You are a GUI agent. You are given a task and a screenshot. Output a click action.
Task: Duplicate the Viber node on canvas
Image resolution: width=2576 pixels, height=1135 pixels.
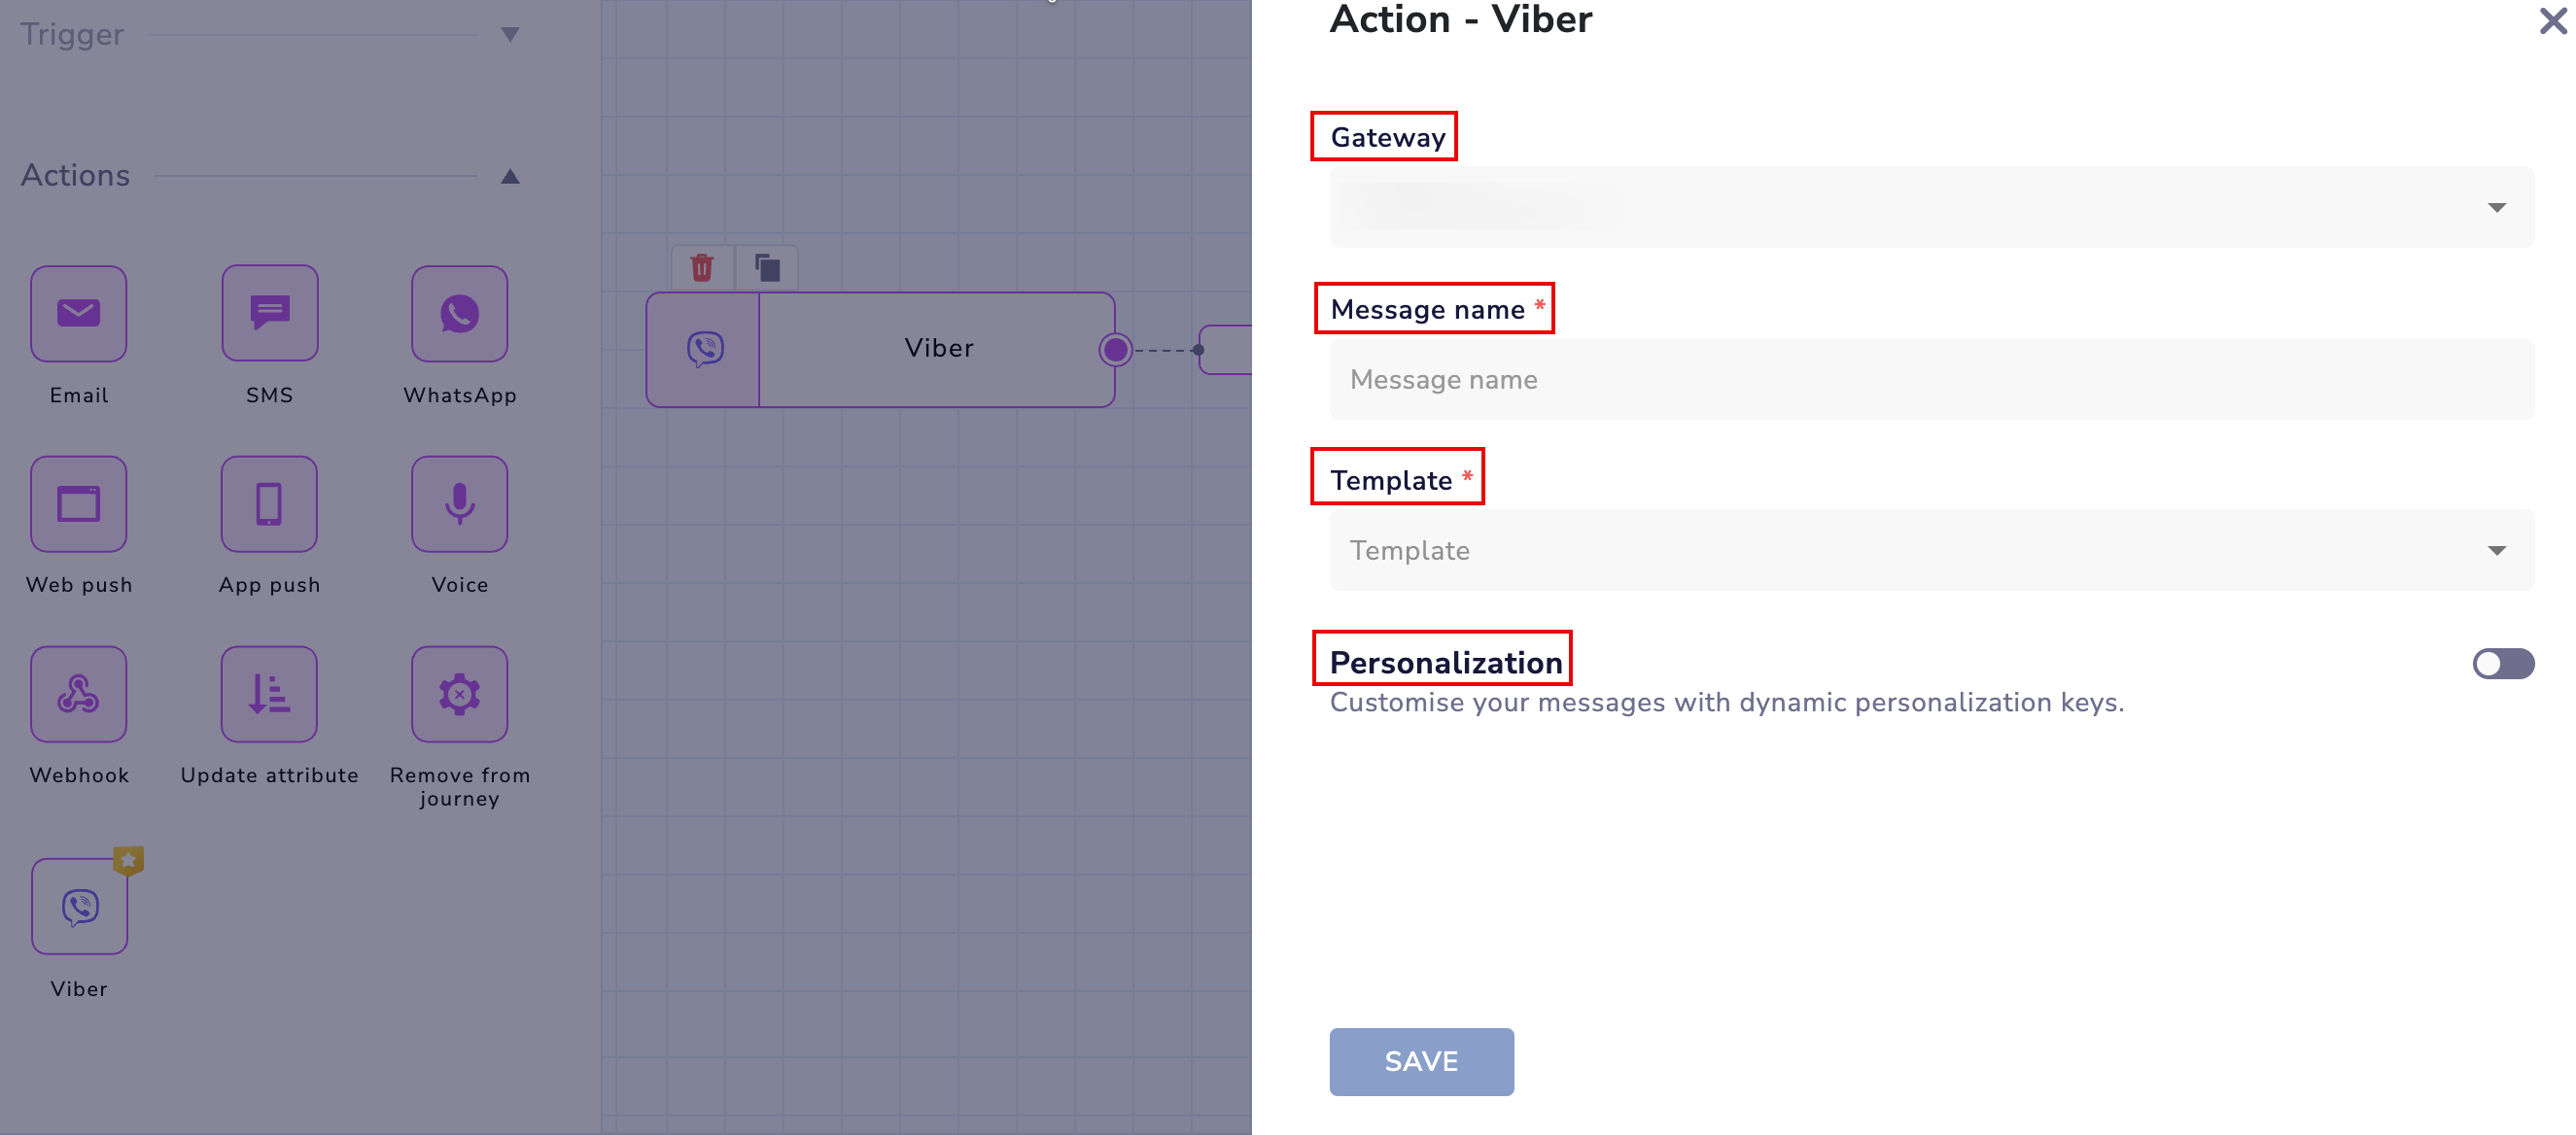[766, 266]
